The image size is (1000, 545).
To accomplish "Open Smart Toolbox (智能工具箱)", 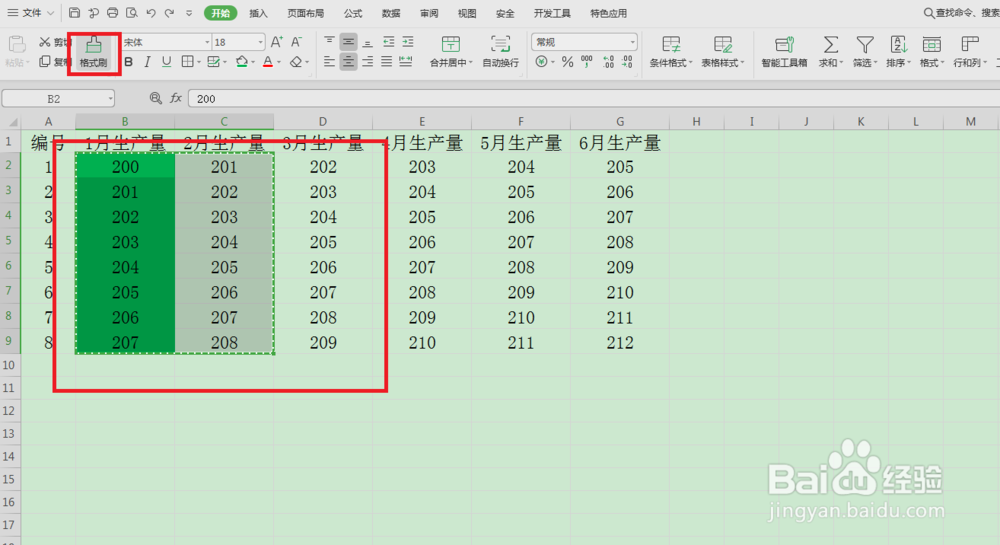I will [x=784, y=52].
